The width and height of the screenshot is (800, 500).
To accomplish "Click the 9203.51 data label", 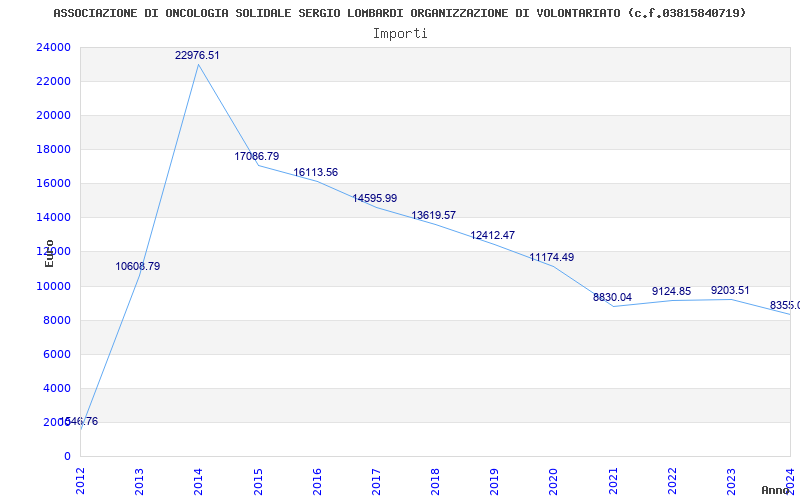I will [x=730, y=290].
